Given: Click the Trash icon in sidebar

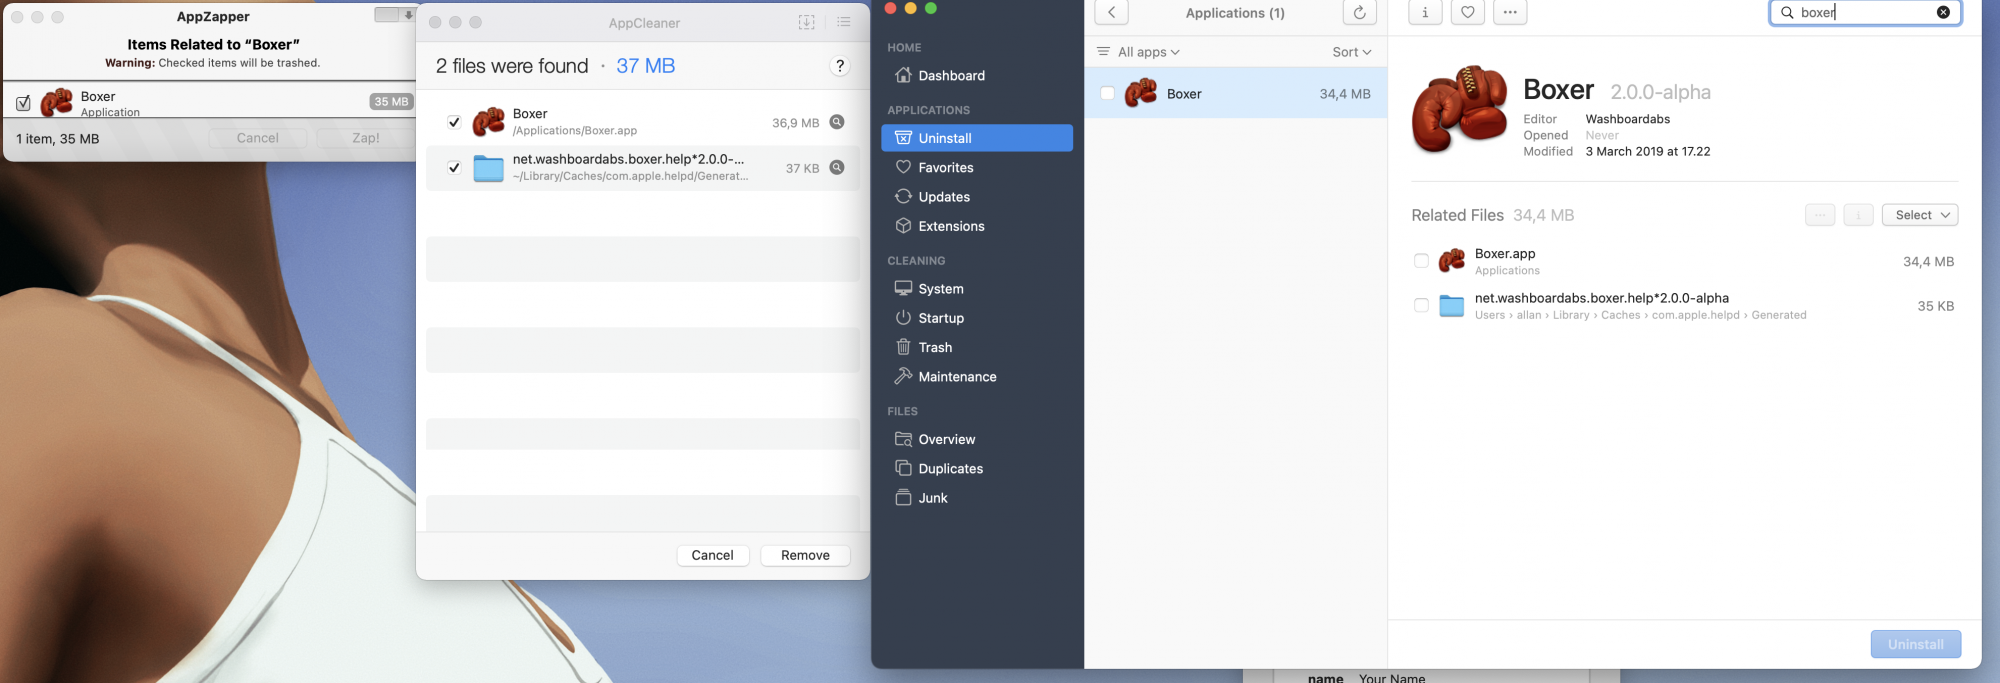Looking at the screenshot, I should 903,347.
